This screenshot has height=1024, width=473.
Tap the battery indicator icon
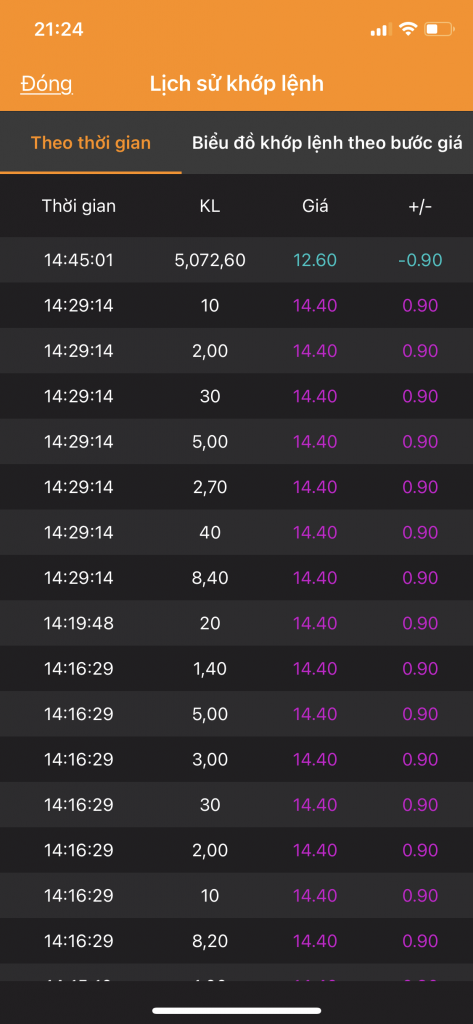coord(438,29)
